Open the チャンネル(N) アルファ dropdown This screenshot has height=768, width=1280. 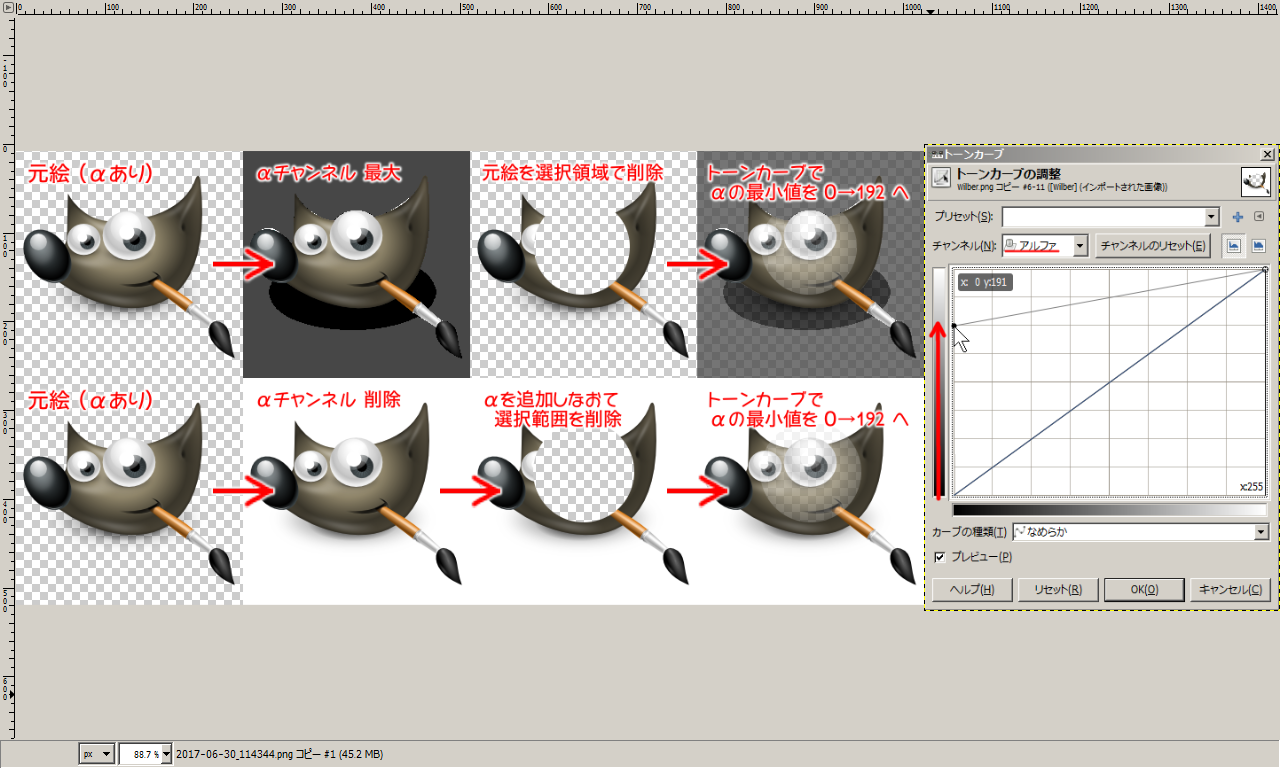pyautogui.click(x=1080, y=245)
